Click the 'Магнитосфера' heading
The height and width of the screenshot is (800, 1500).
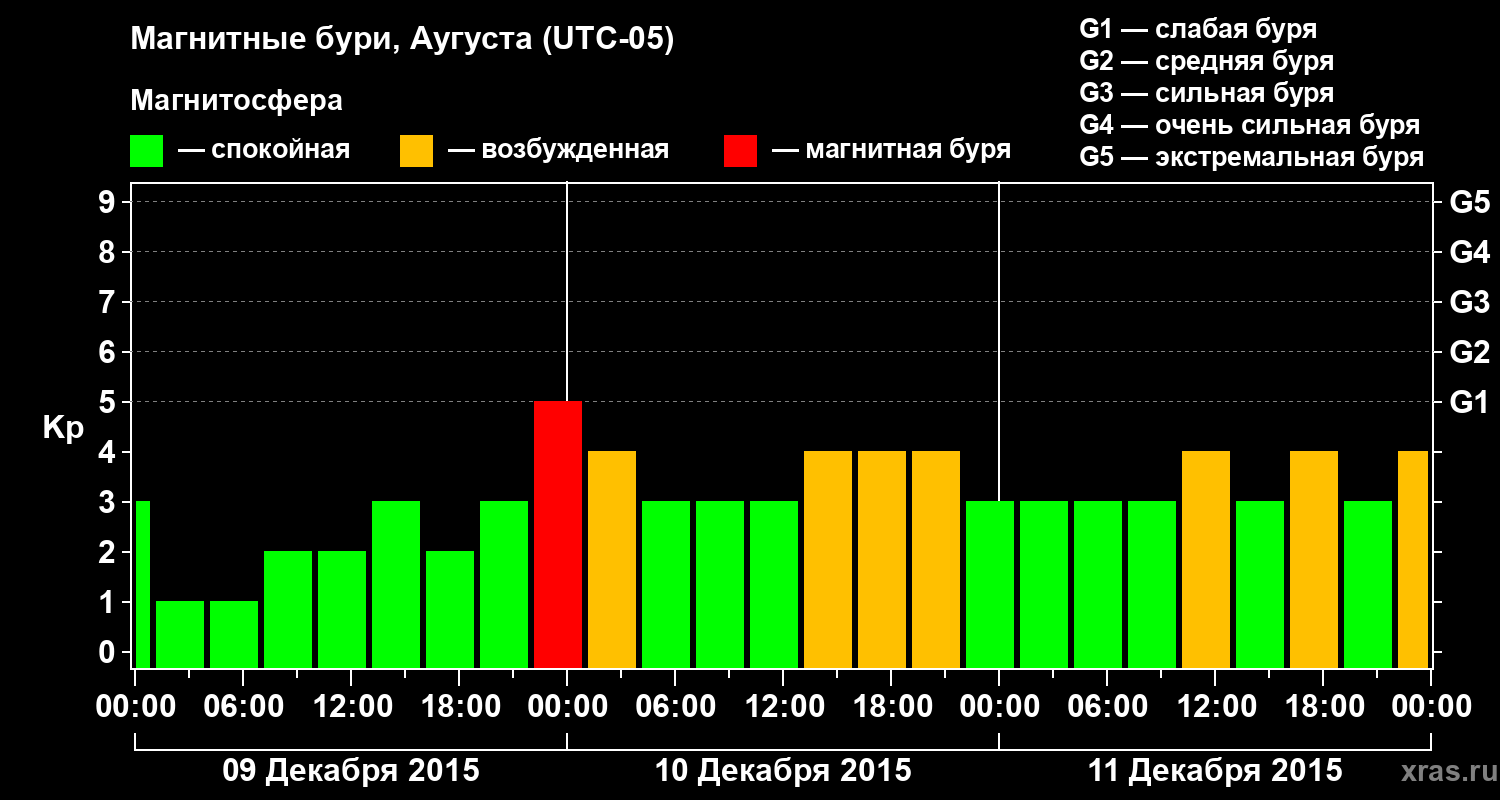[x=236, y=101]
